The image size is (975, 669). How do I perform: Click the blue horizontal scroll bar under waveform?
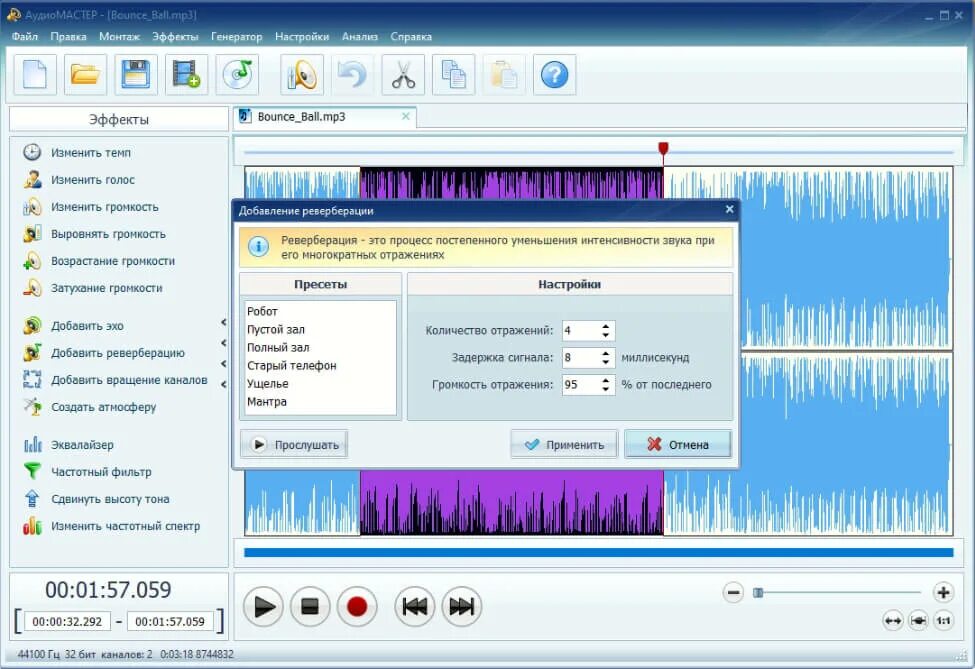[x=599, y=553]
